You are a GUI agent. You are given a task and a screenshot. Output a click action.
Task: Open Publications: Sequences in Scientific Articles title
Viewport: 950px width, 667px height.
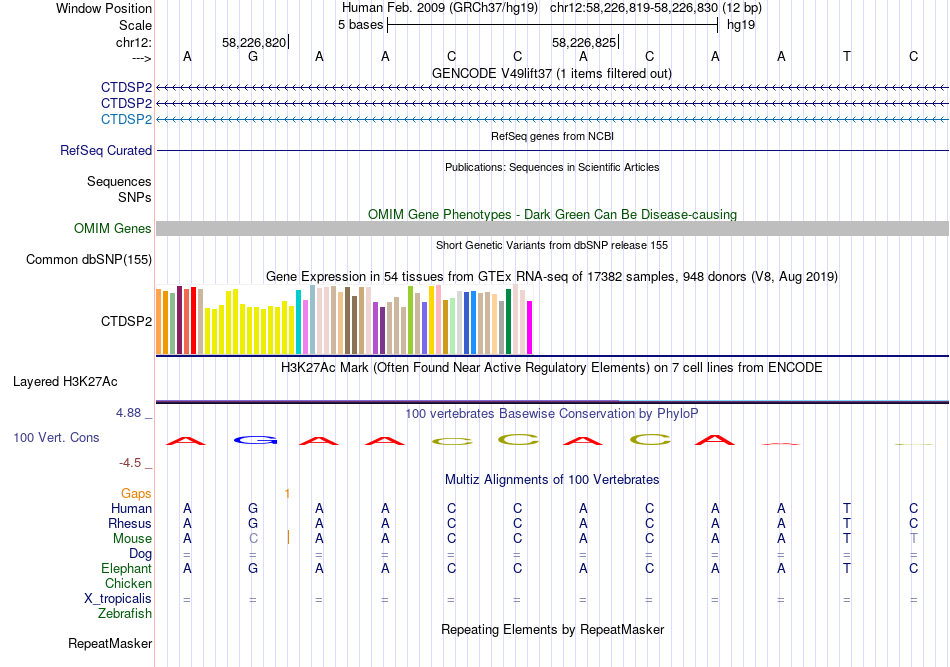coord(552,167)
